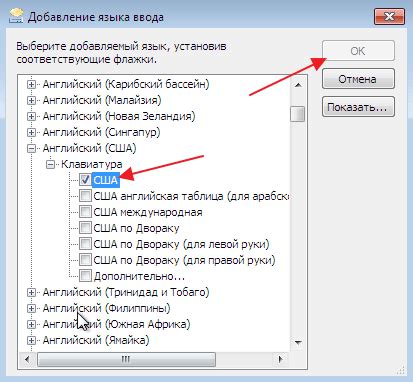Click the vertical scrollbar up arrow
The width and height of the screenshot is (413, 382).
pos(298,85)
